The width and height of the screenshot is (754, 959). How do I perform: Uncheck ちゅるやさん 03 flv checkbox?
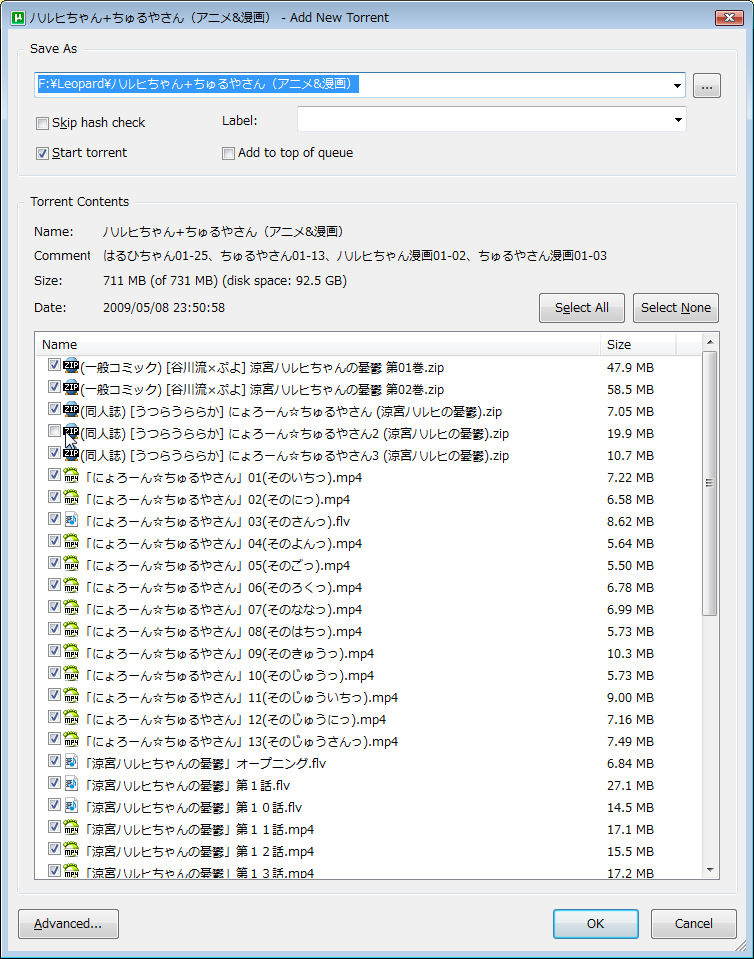54,519
